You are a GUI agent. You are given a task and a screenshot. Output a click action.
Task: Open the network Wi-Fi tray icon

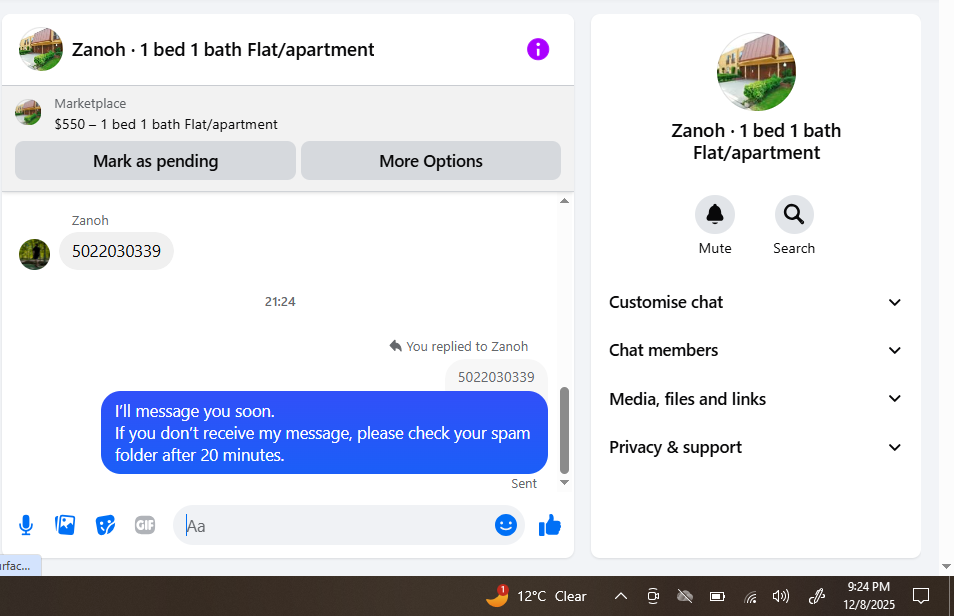751,597
